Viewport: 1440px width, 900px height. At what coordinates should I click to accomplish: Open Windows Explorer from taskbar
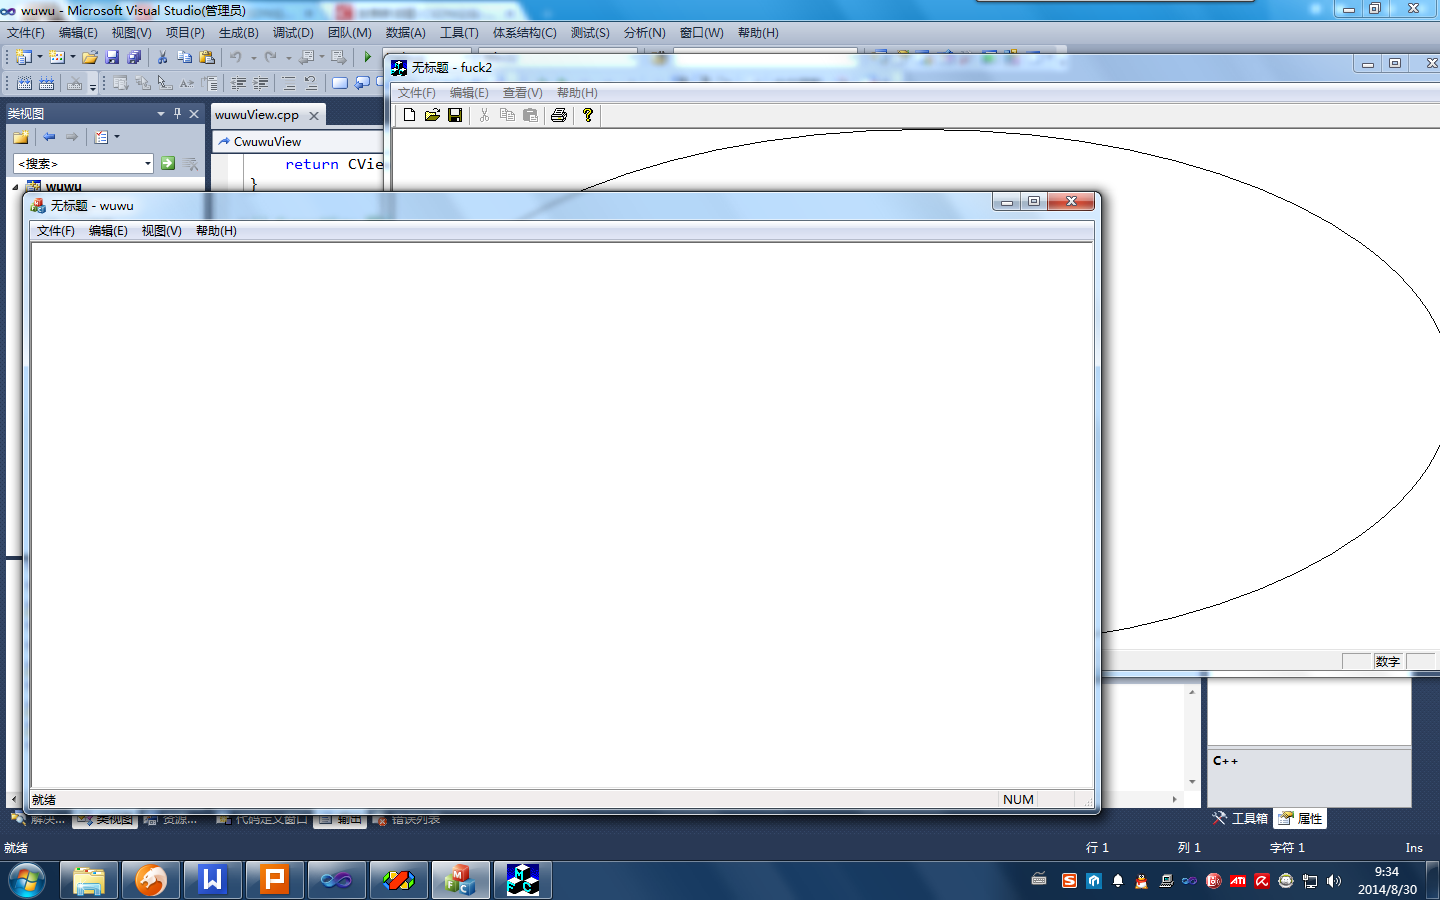tap(89, 880)
